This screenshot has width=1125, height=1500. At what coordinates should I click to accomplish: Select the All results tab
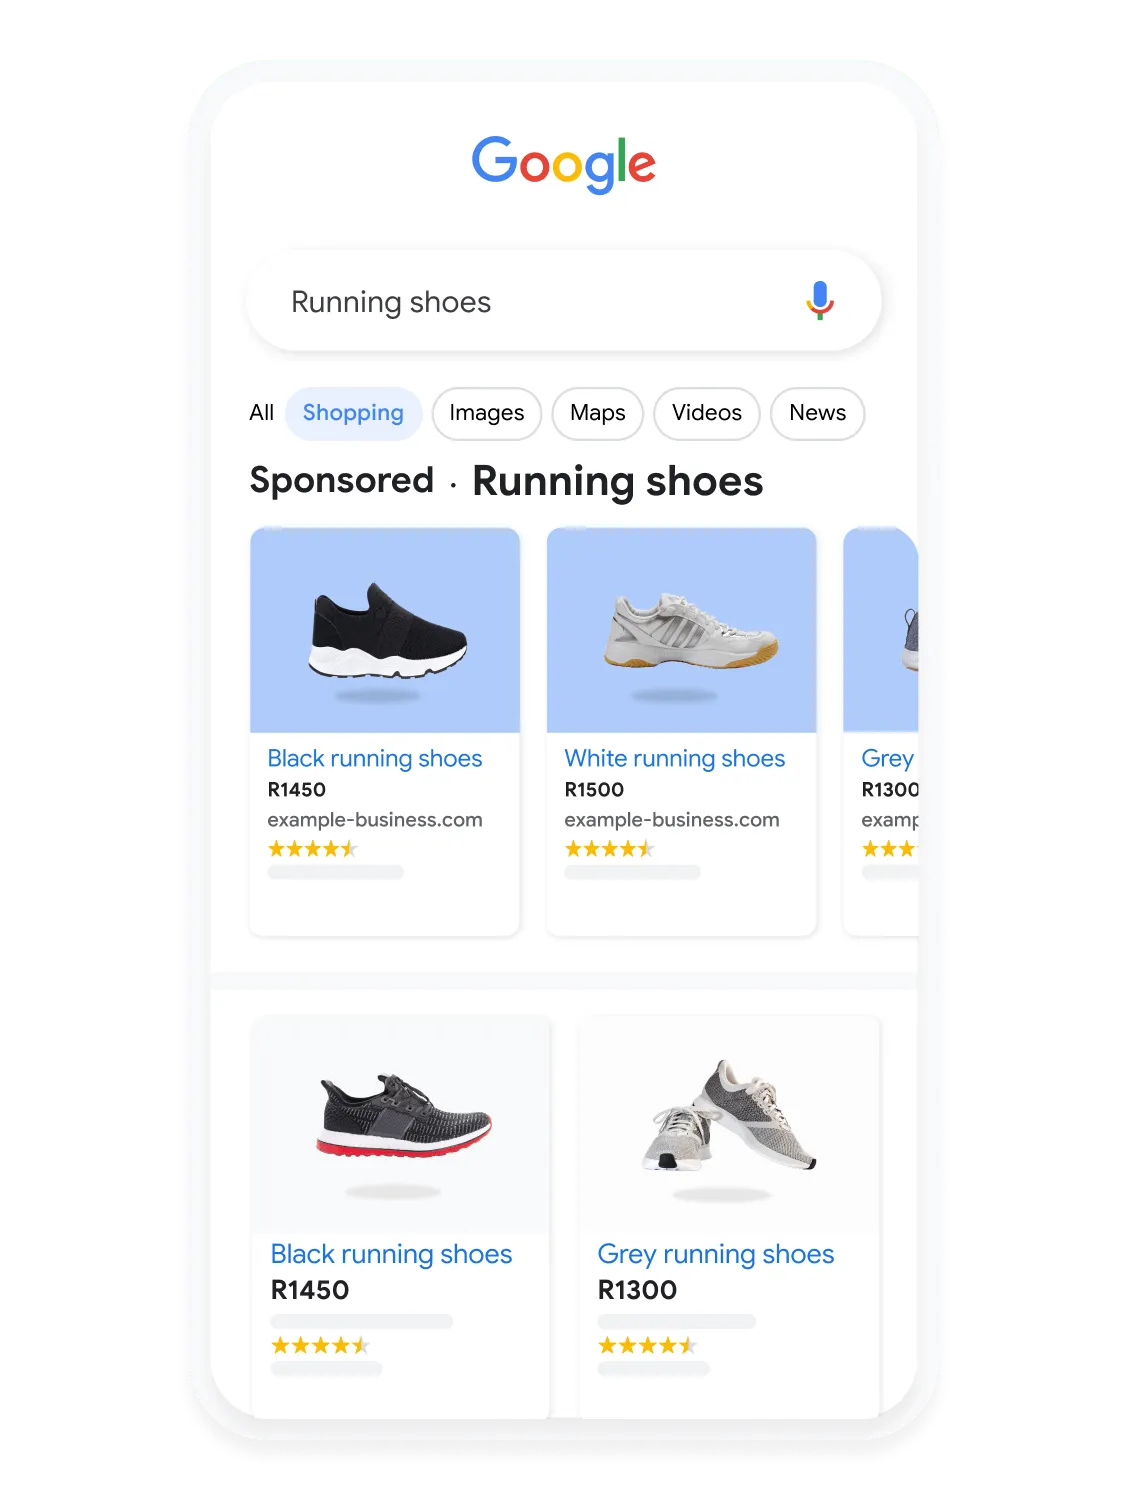(261, 413)
